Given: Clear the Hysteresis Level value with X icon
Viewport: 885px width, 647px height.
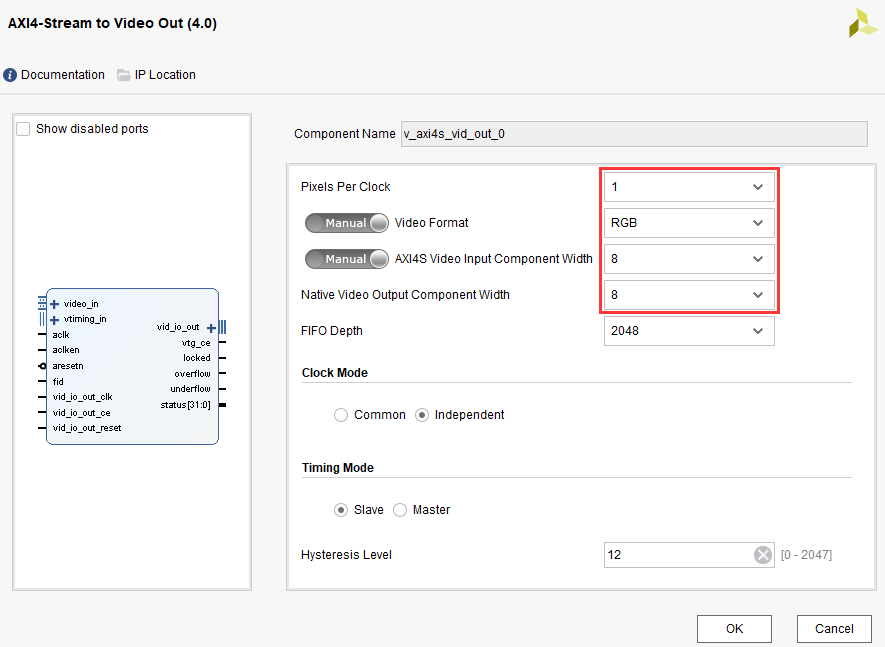Looking at the screenshot, I should (x=763, y=554).
